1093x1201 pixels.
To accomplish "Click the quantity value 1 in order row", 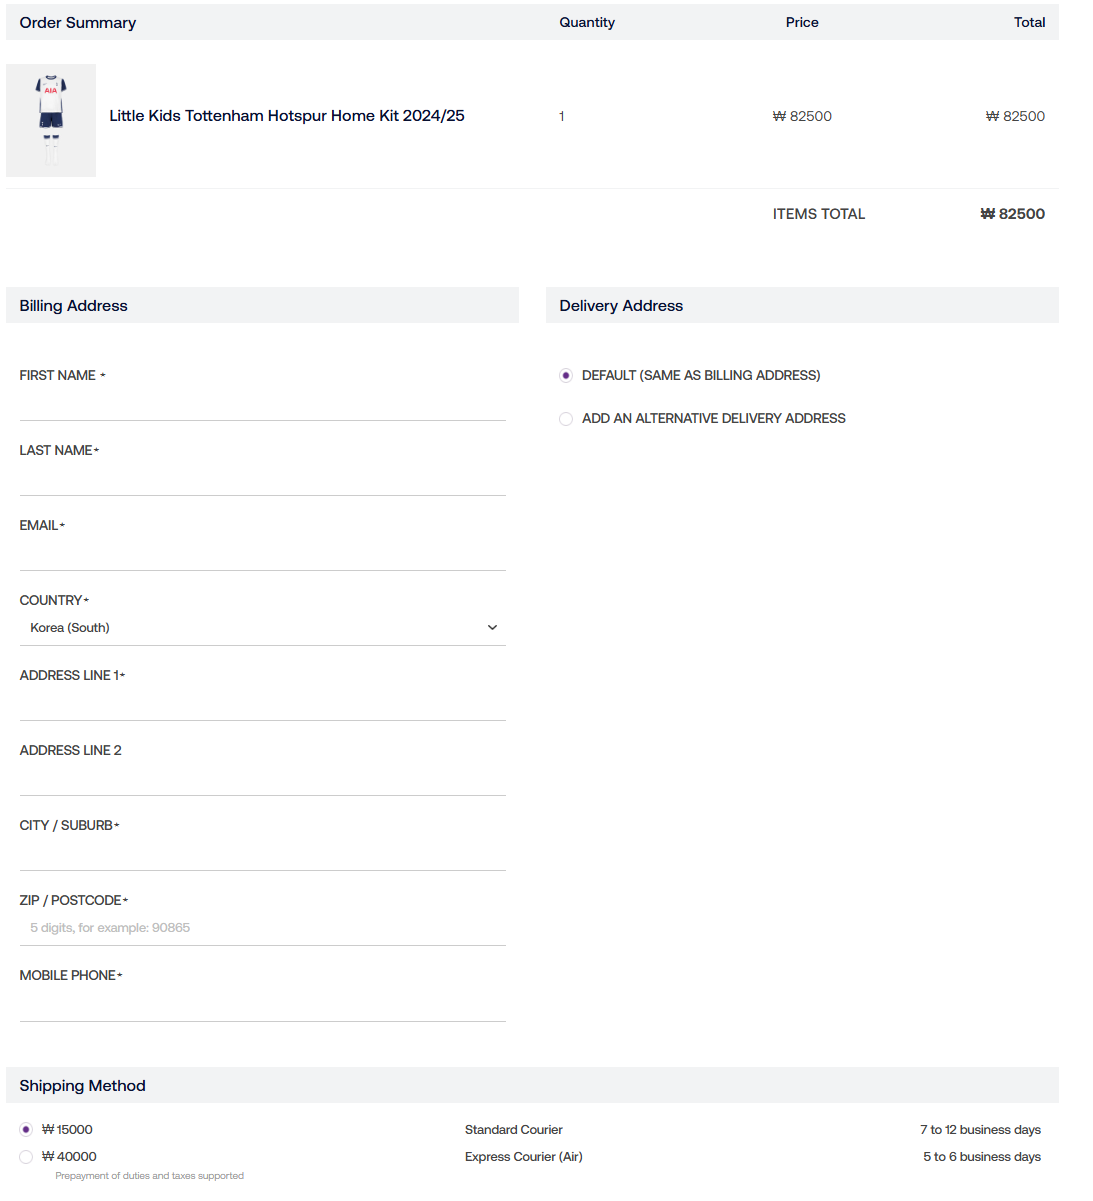I will [562, 116].
